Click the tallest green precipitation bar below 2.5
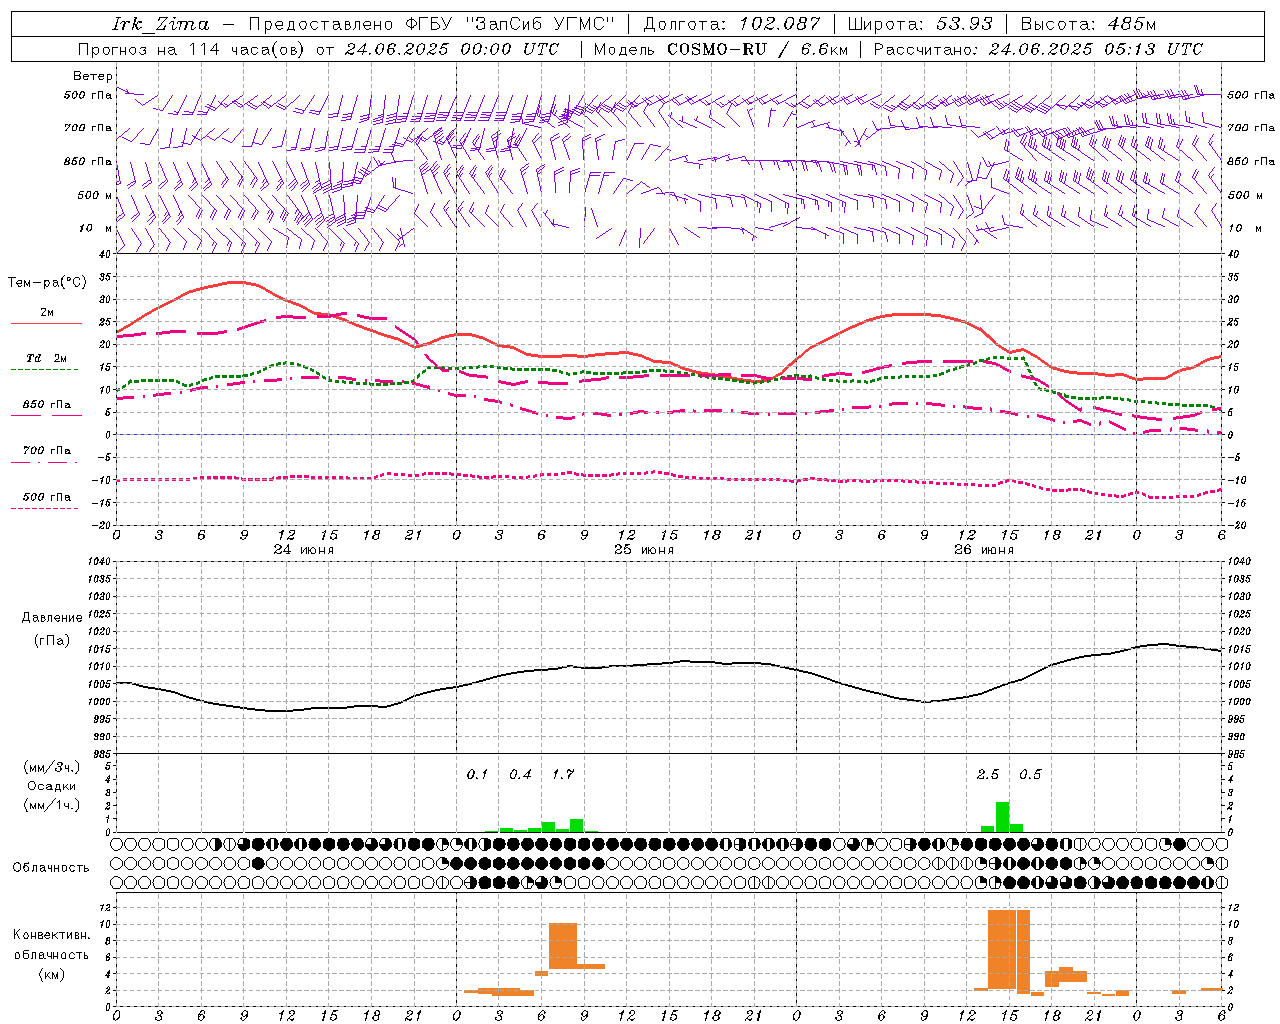The image size is (1280, 1024). [1002, 817]
